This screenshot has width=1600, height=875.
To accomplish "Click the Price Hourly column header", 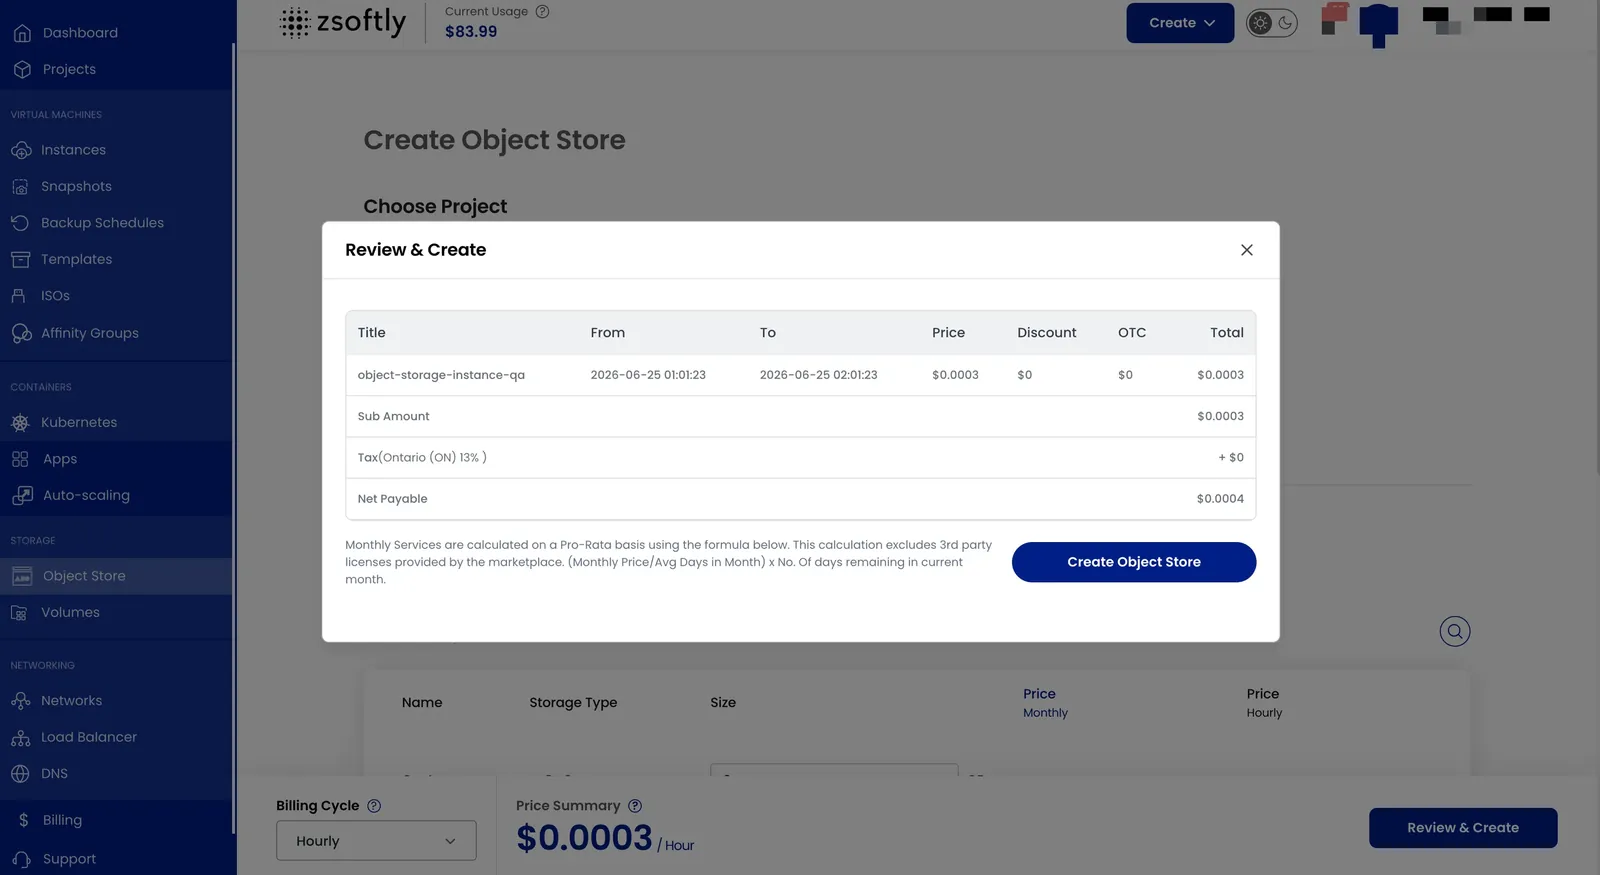I will point(1264,703).
